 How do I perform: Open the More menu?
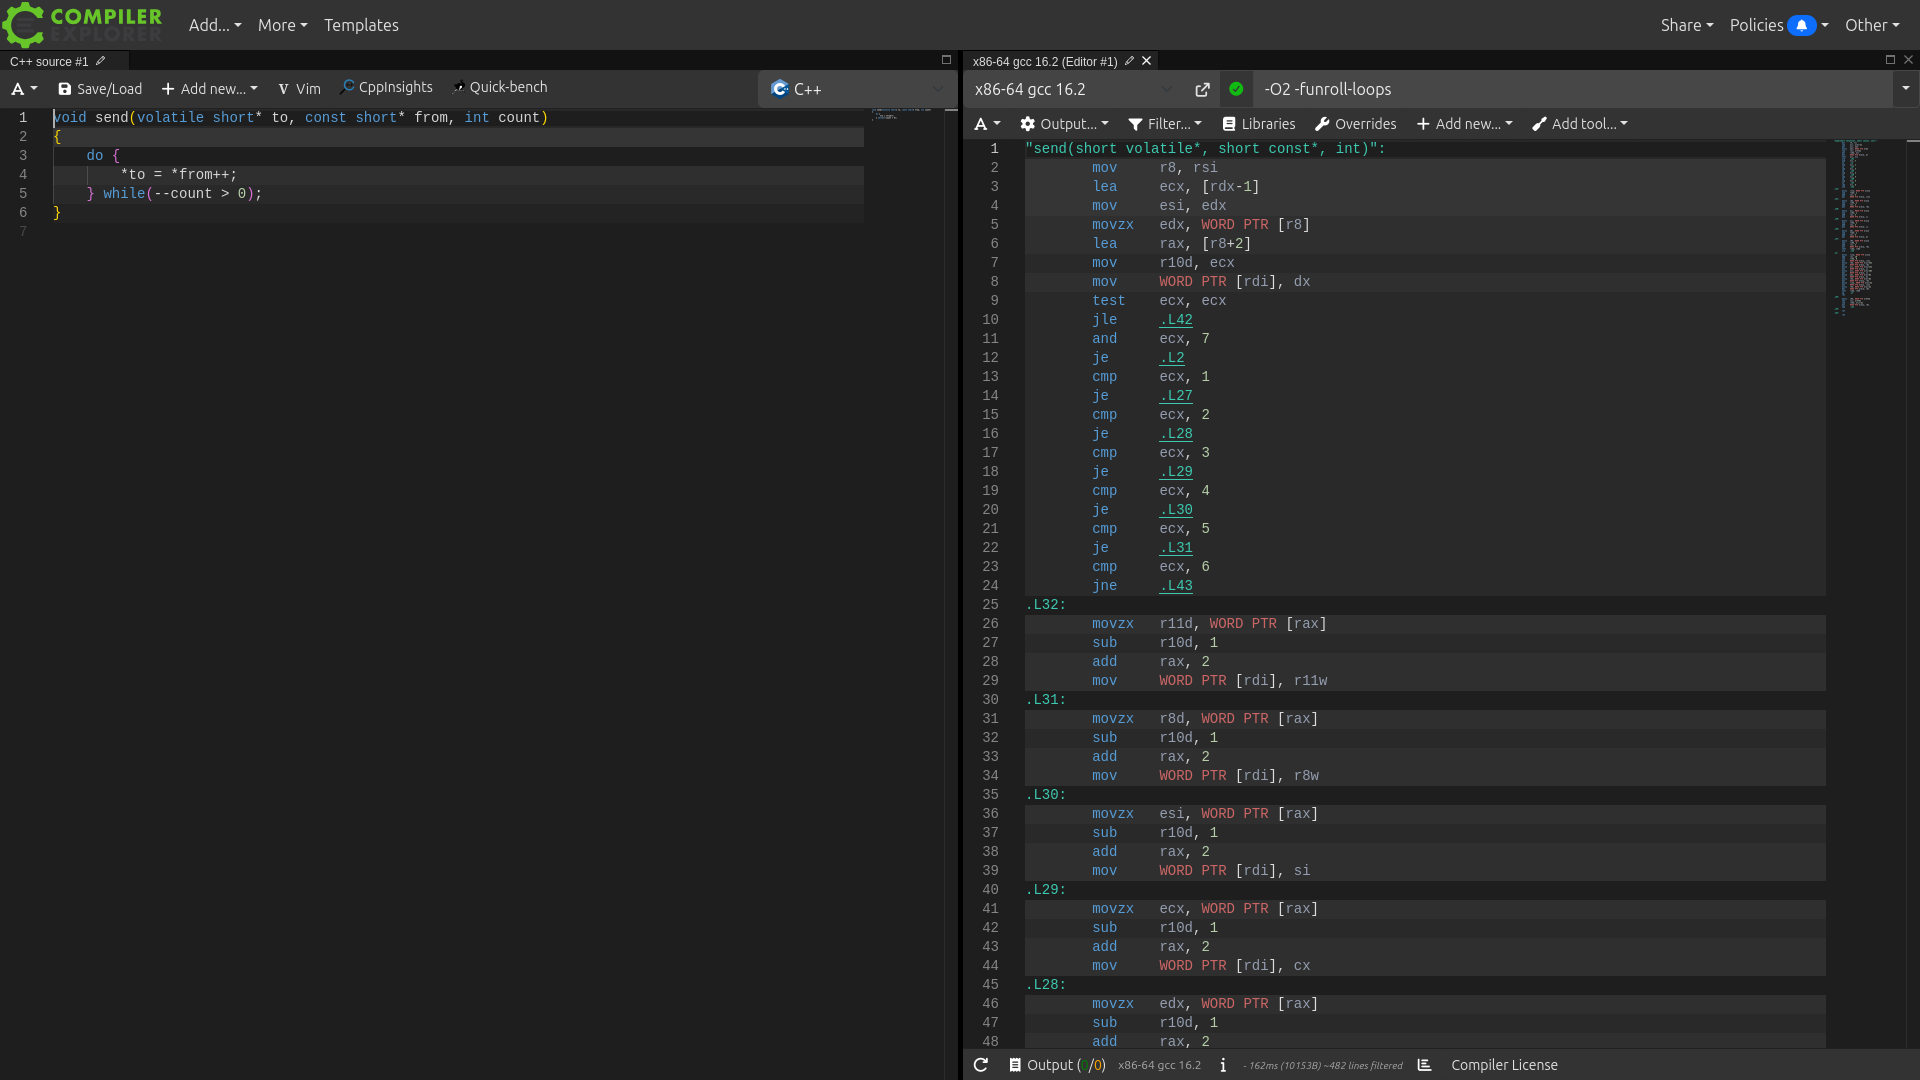click(282, 25)
